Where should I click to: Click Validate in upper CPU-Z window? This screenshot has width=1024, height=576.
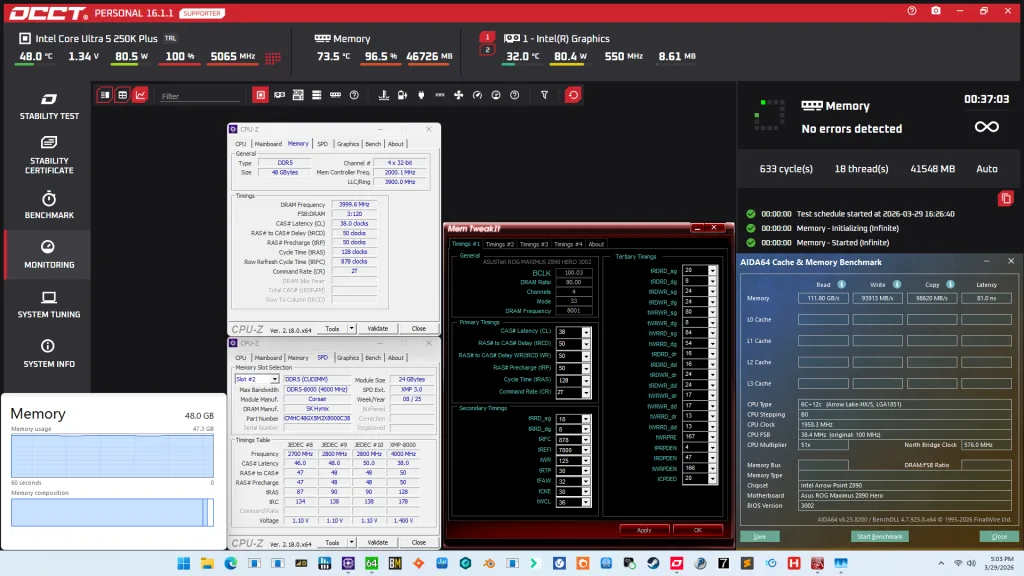(377, 329)
